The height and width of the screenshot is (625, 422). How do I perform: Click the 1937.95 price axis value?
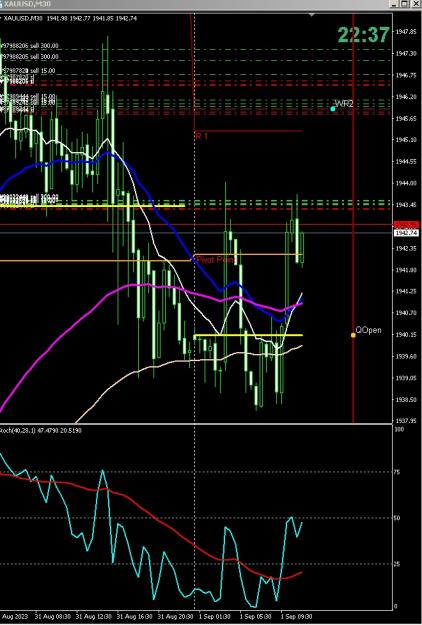(x=404, y=421)
